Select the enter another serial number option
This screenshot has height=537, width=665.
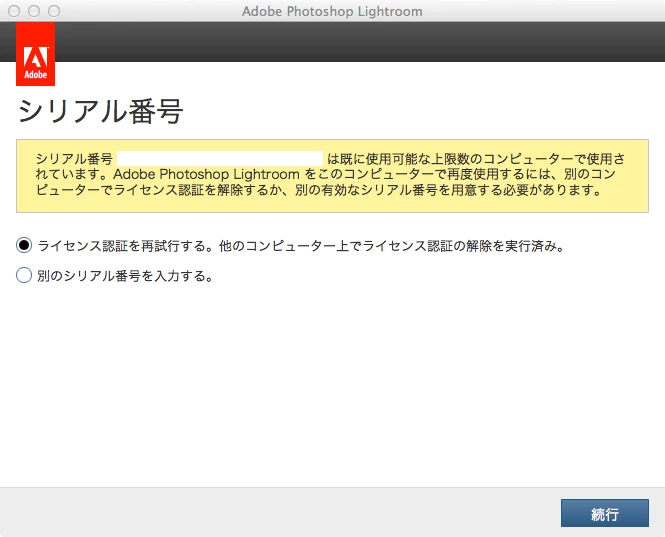[24, 275]
